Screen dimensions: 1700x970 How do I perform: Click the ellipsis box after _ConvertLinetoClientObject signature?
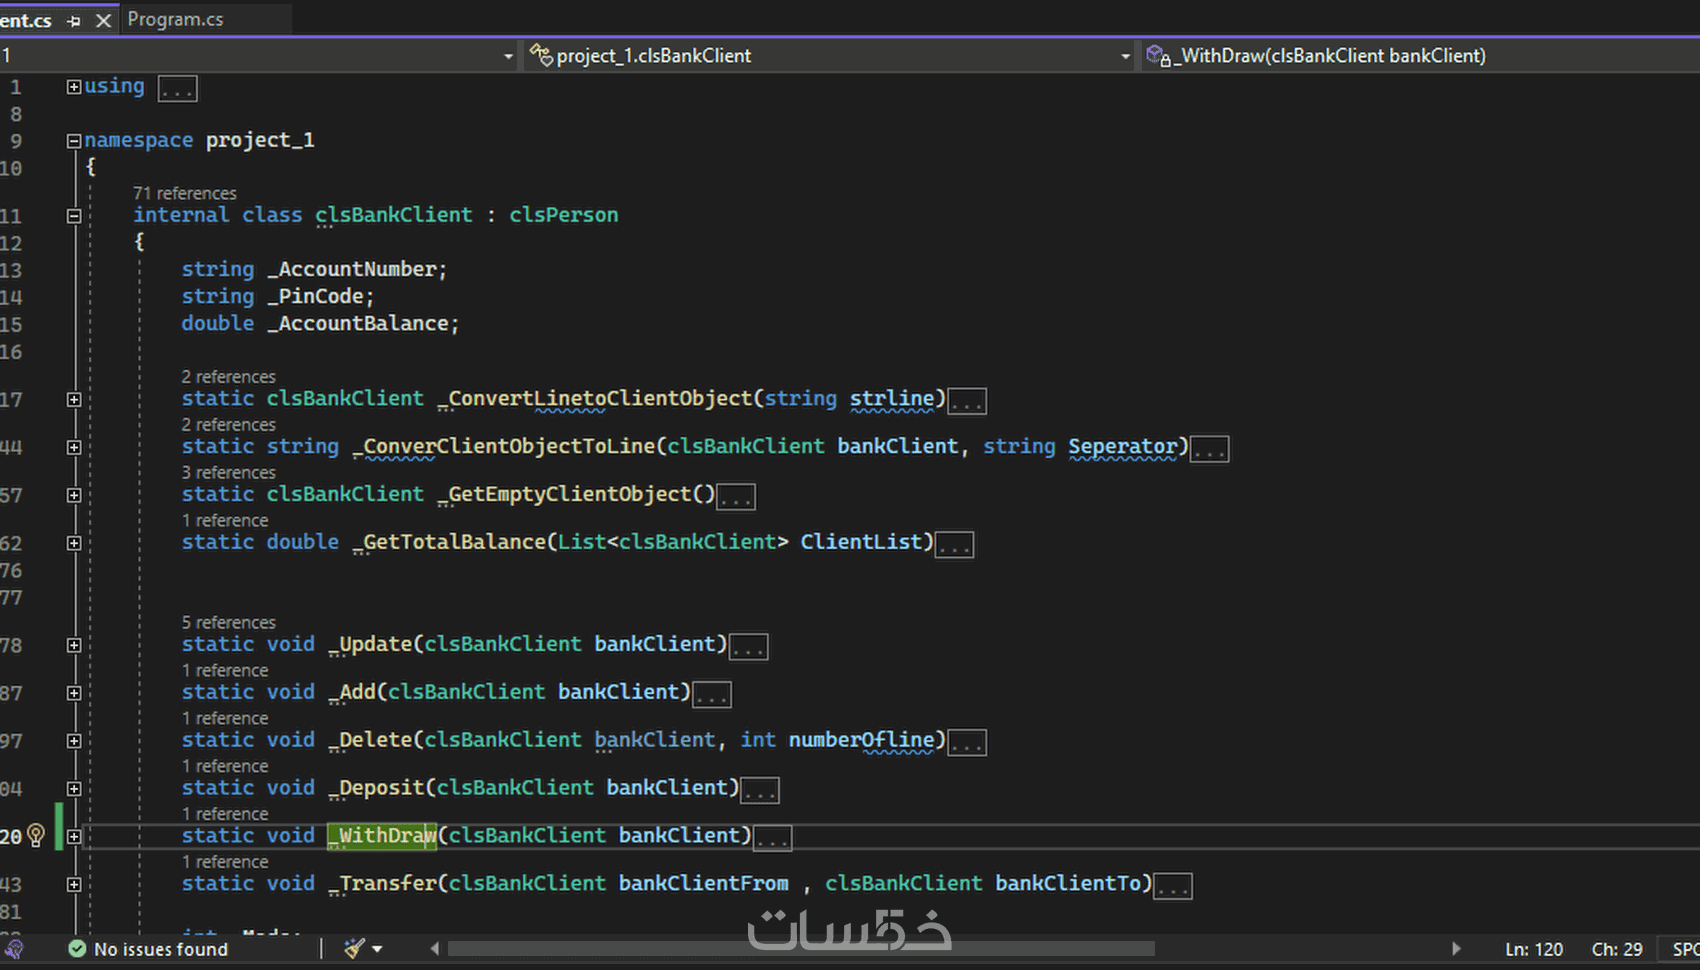tap(967, 401)
